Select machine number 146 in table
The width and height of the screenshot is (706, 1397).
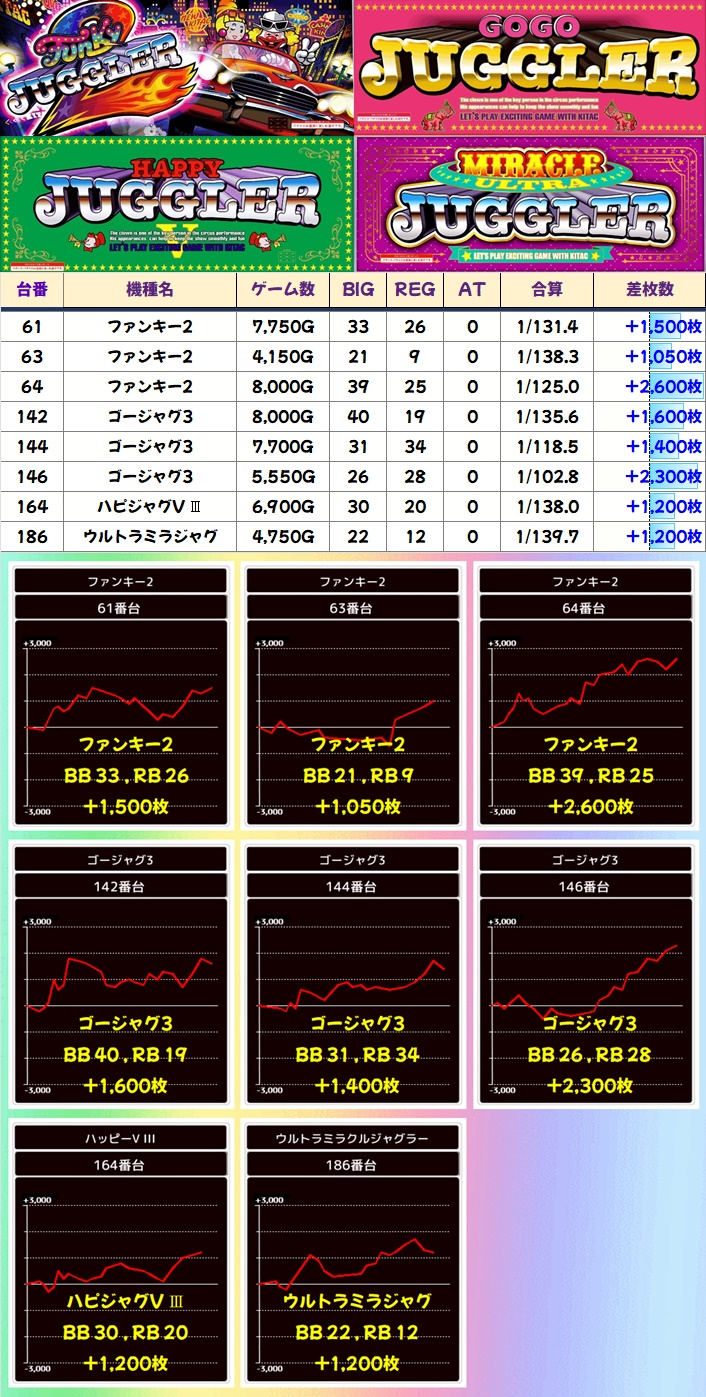tap(32, 476)
